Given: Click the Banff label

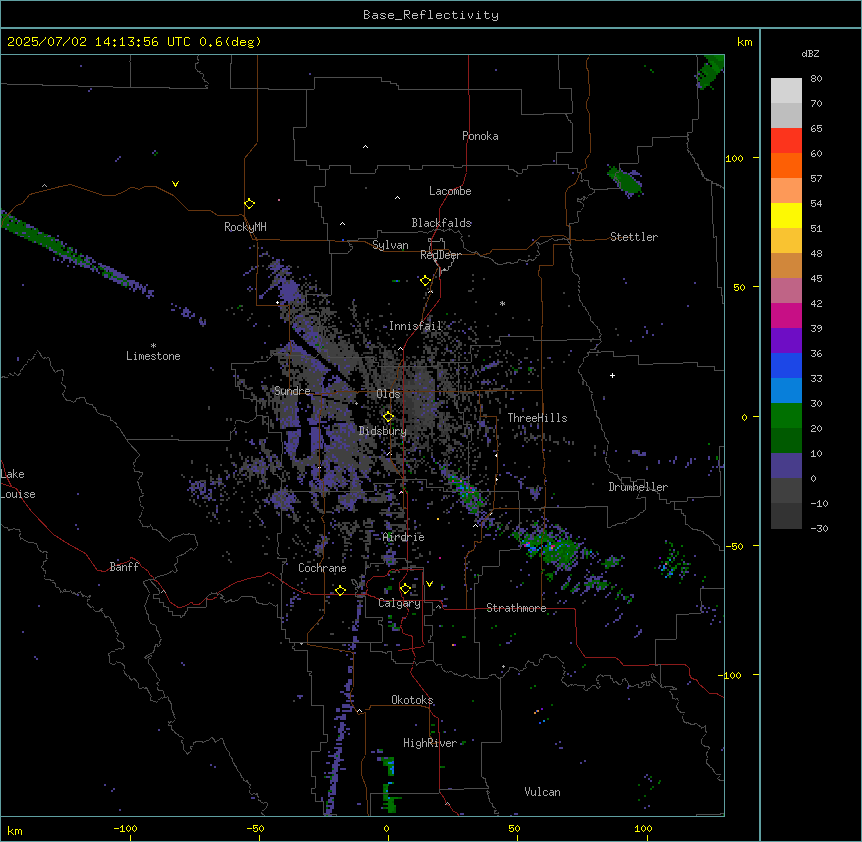Looking at the screenshot, I should tap(124, 567).
